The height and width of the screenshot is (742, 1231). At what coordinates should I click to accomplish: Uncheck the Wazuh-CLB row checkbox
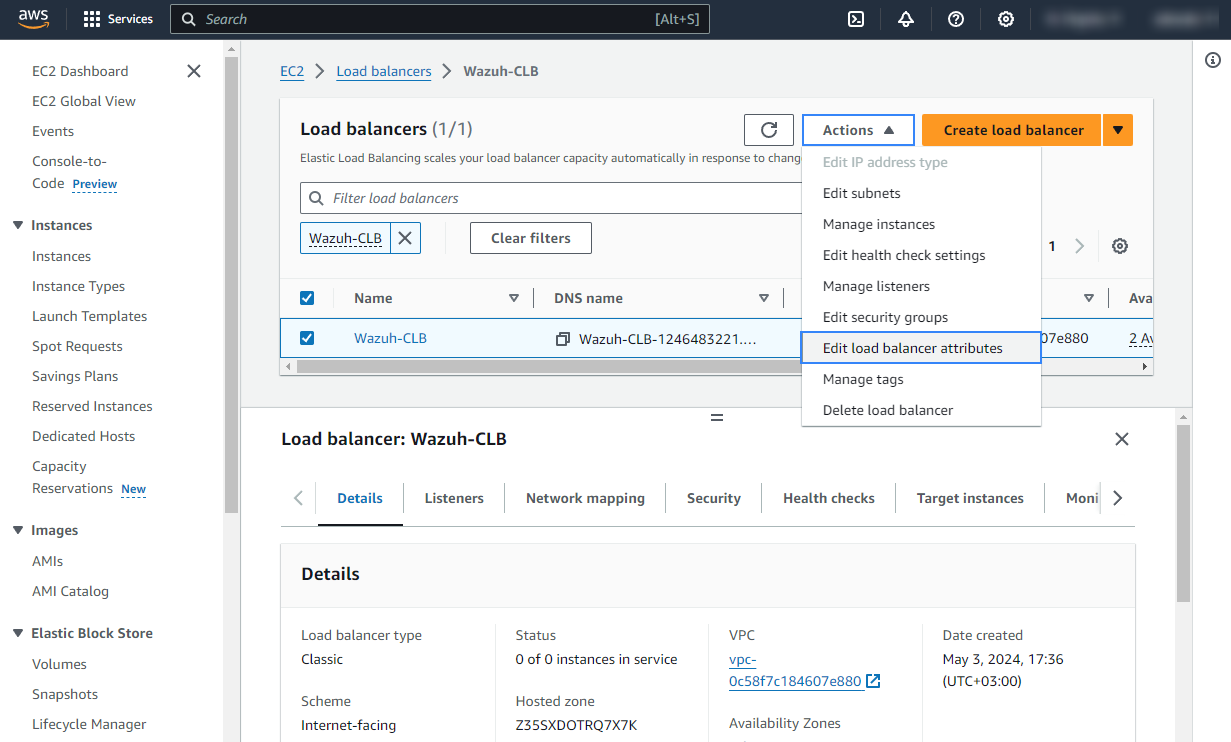pos(307,338)
